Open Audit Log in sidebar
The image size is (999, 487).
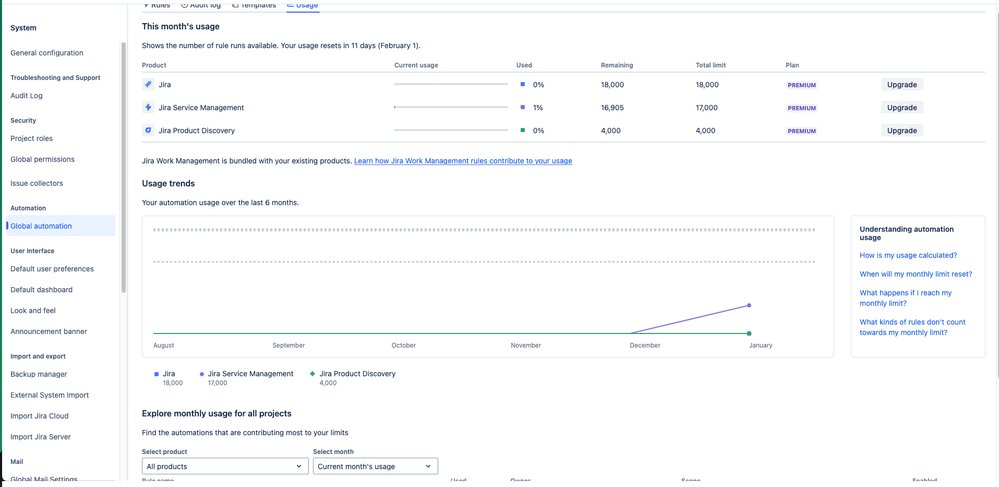point(26,96)
